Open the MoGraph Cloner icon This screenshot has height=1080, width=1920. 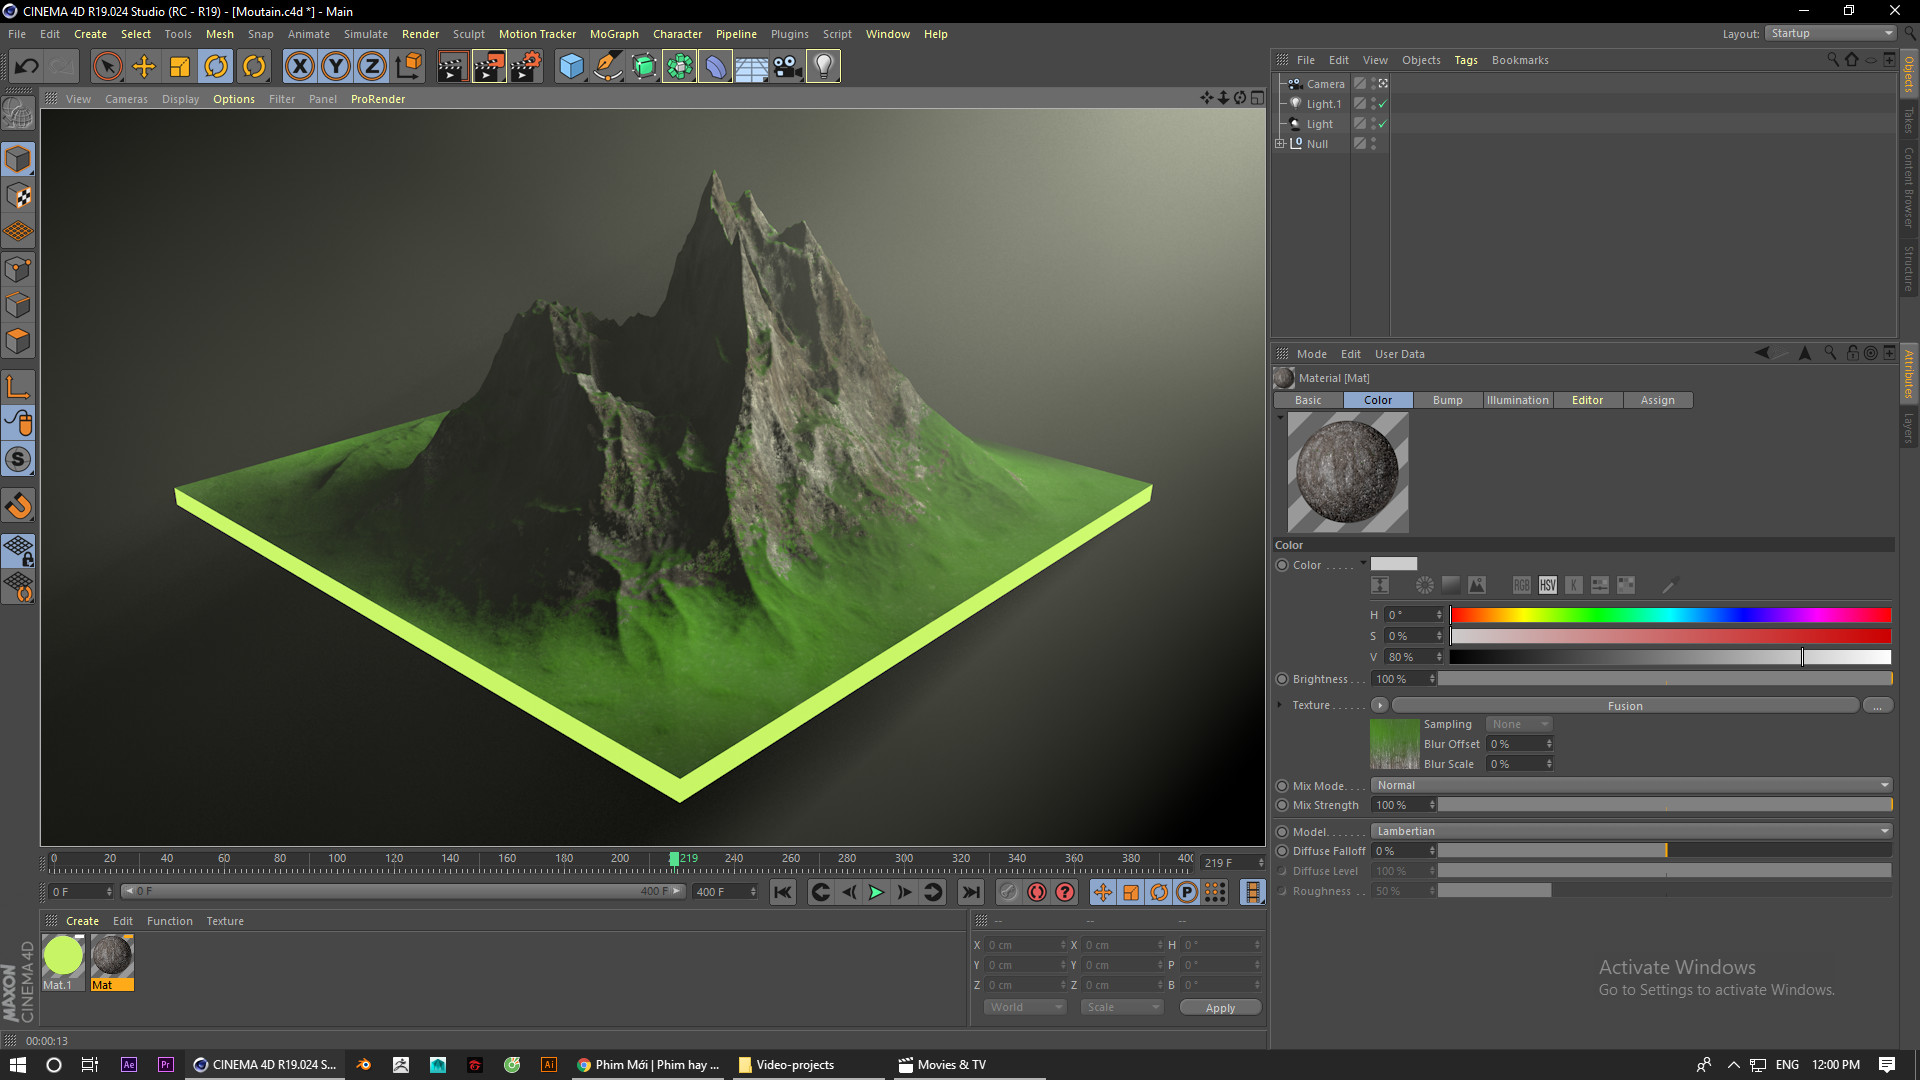680,66
